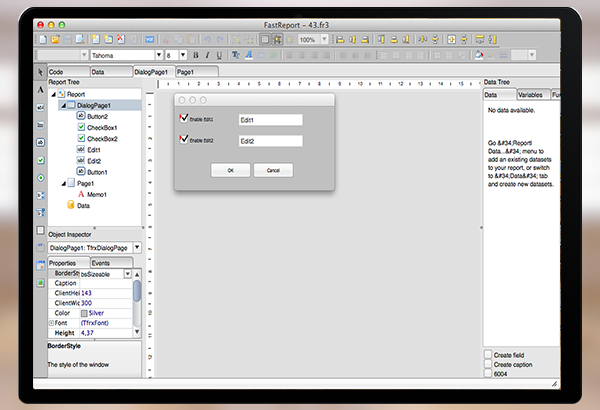Select the radio button control tool

(41, 177)
